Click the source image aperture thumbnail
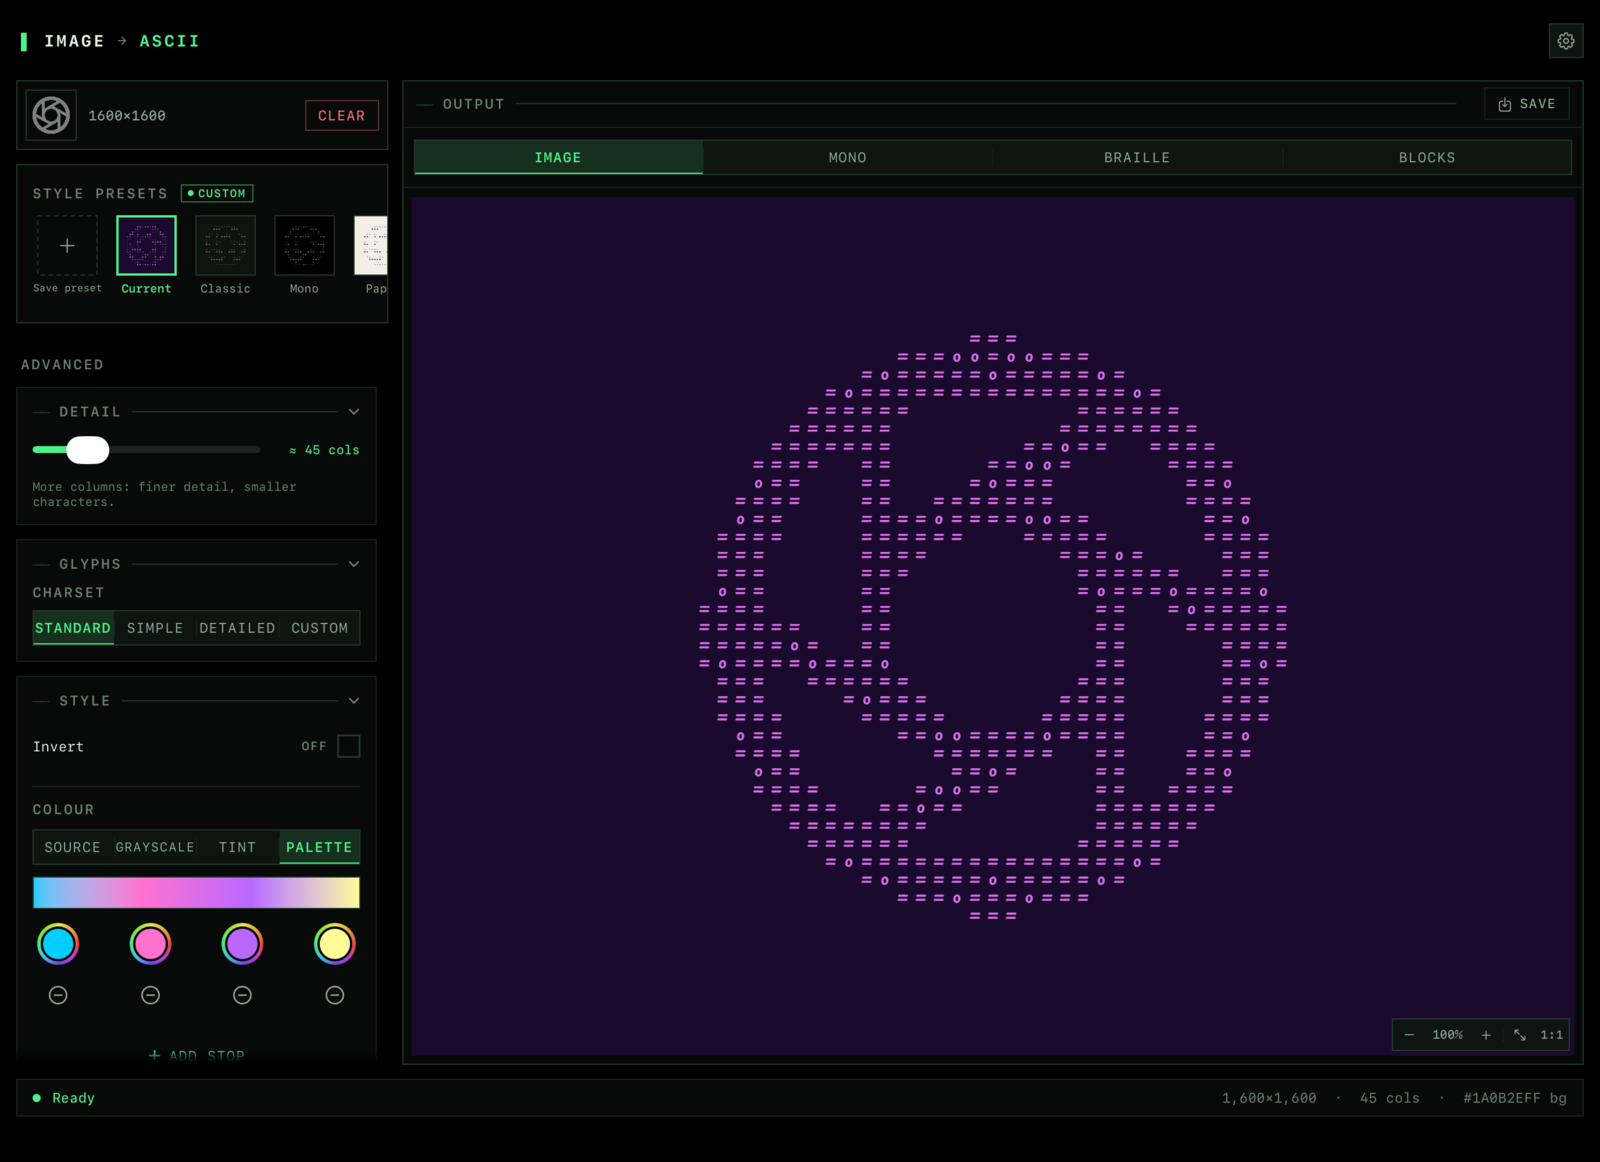This screenshot has height=1162, width=1600. [51, 115]
